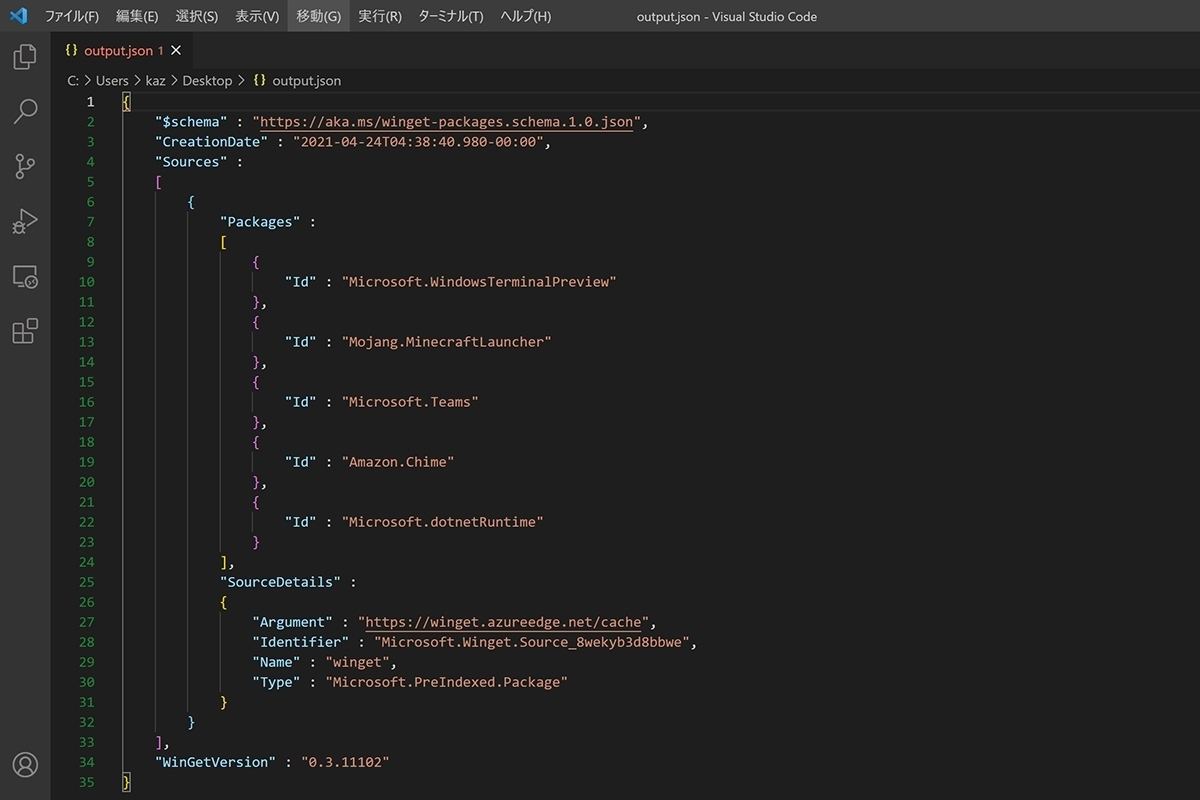This screenshot has width=1200, height=800.
Task: Click the VS Code logo in title bar
Action: pos(19,16)
